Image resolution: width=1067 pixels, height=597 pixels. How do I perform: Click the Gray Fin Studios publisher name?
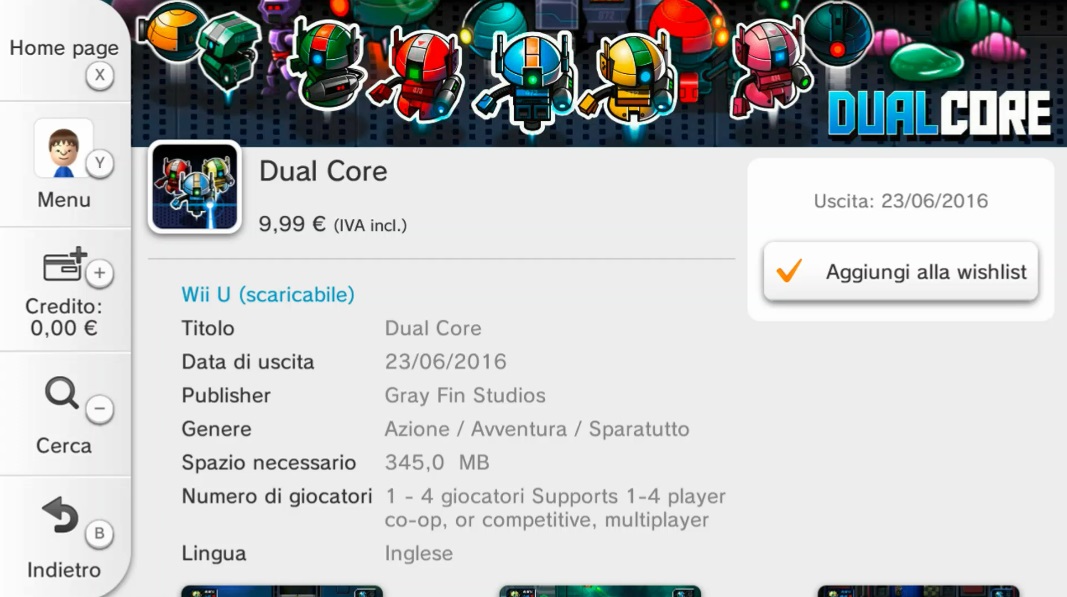(465, 396)
